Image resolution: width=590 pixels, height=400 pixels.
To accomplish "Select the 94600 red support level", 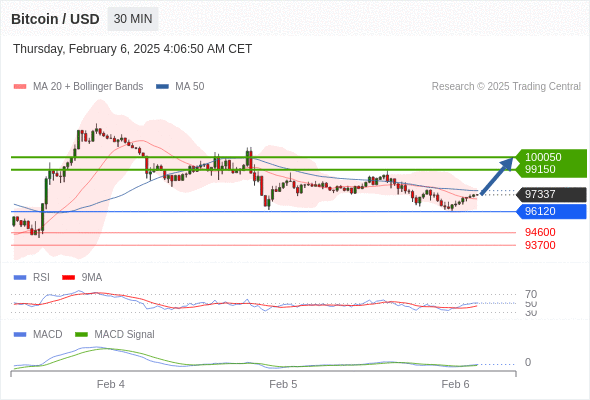I will click(x=540, y=232).
